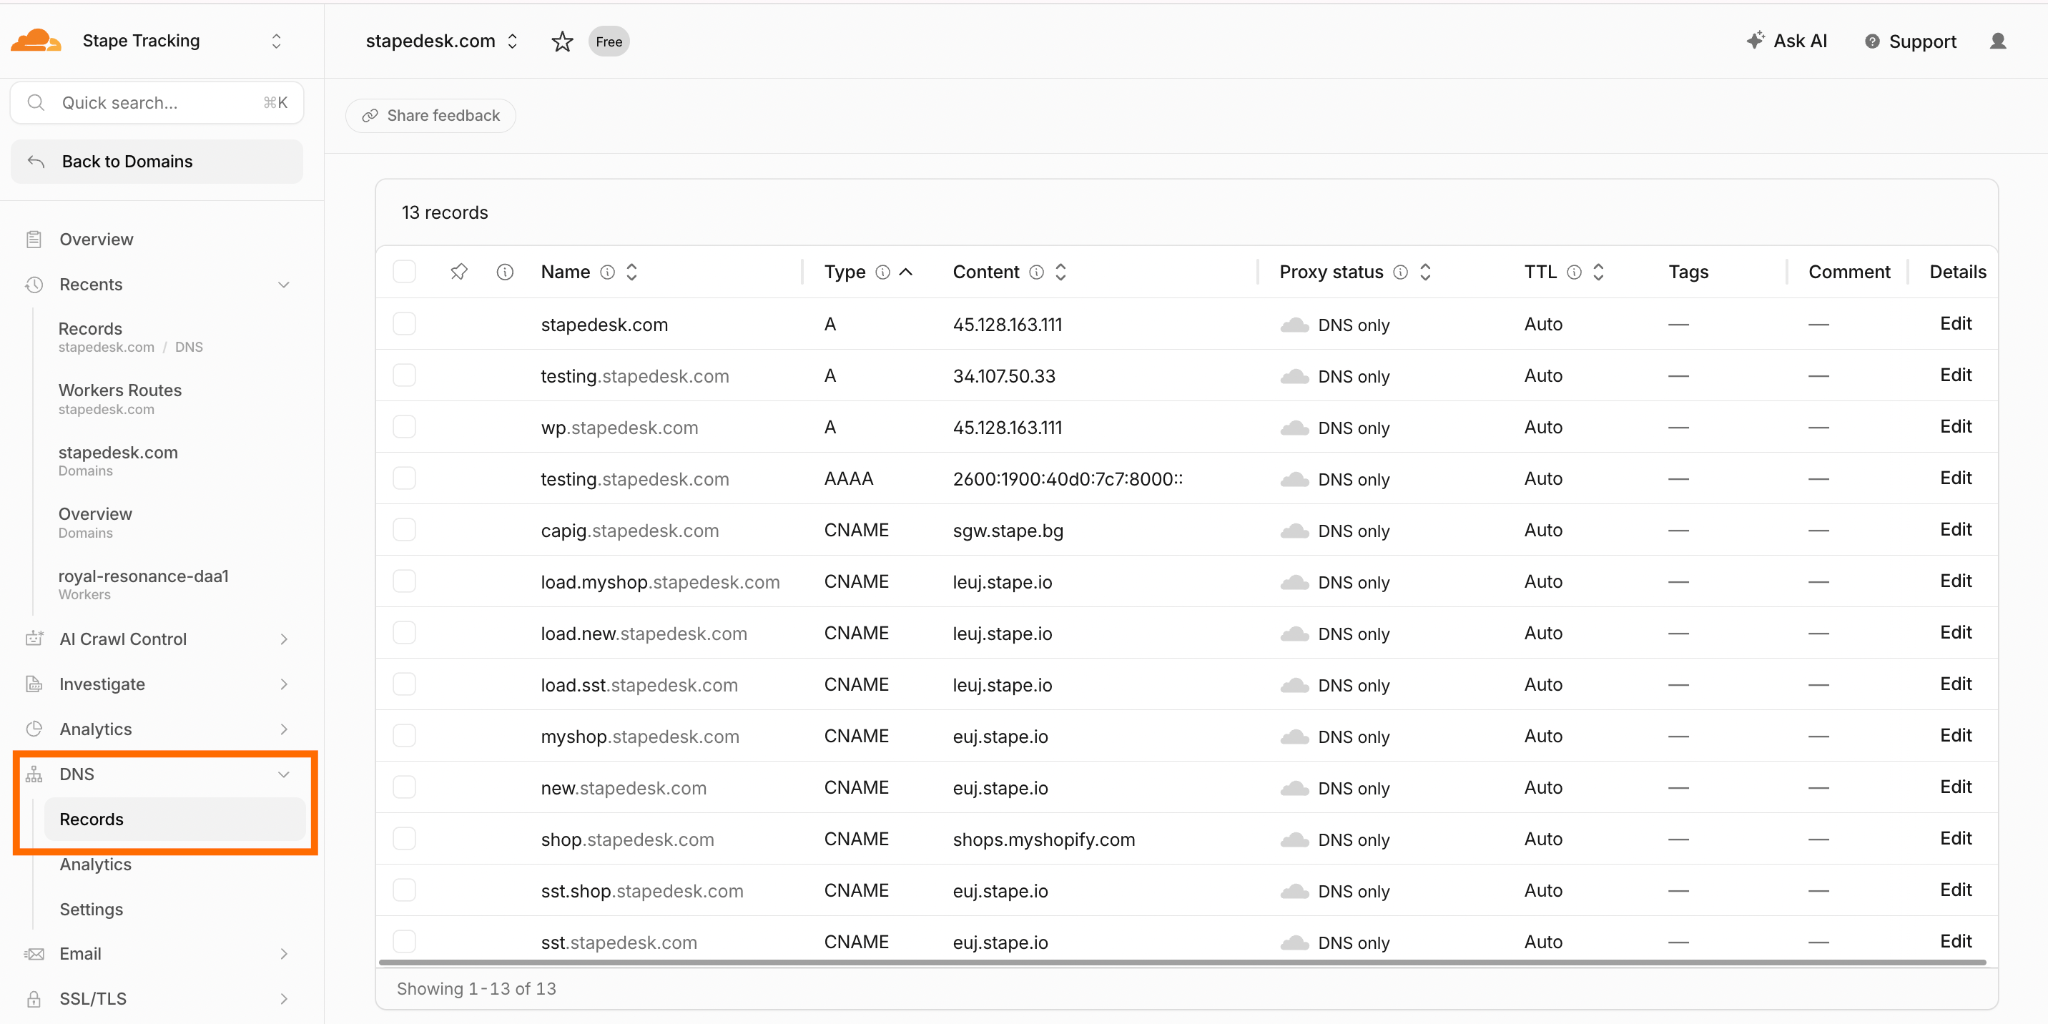Check the shop.stapedesk.com record
The width and height of the screenshot is (2048, 1024).
[x=404, y=839]
